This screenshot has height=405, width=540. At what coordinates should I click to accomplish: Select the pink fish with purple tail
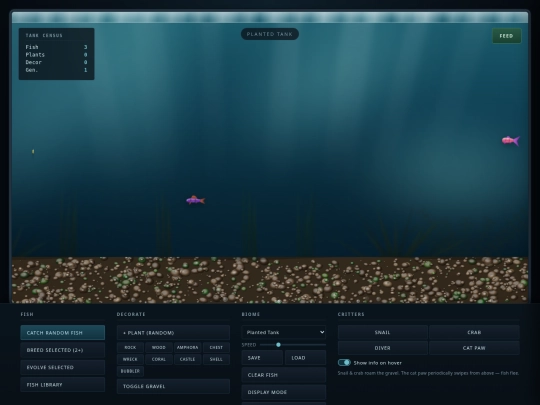point(511,141)
